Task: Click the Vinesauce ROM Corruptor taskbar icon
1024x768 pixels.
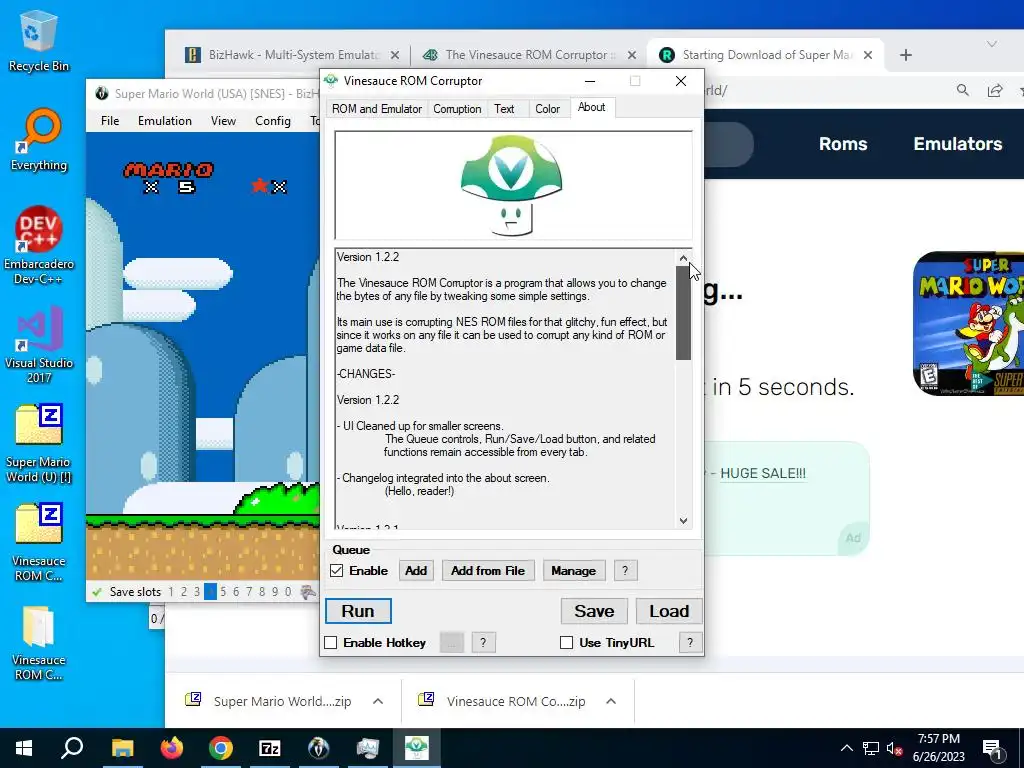Action: click(417, 748)
